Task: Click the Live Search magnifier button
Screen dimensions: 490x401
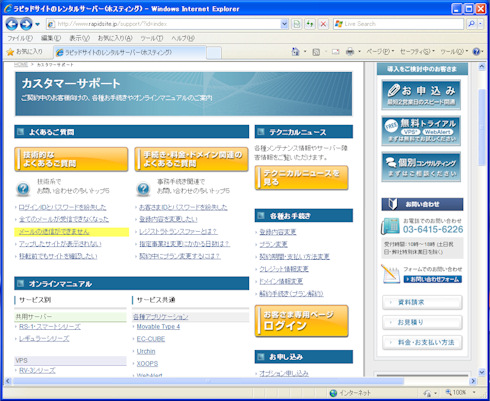Action: [471, 24]
